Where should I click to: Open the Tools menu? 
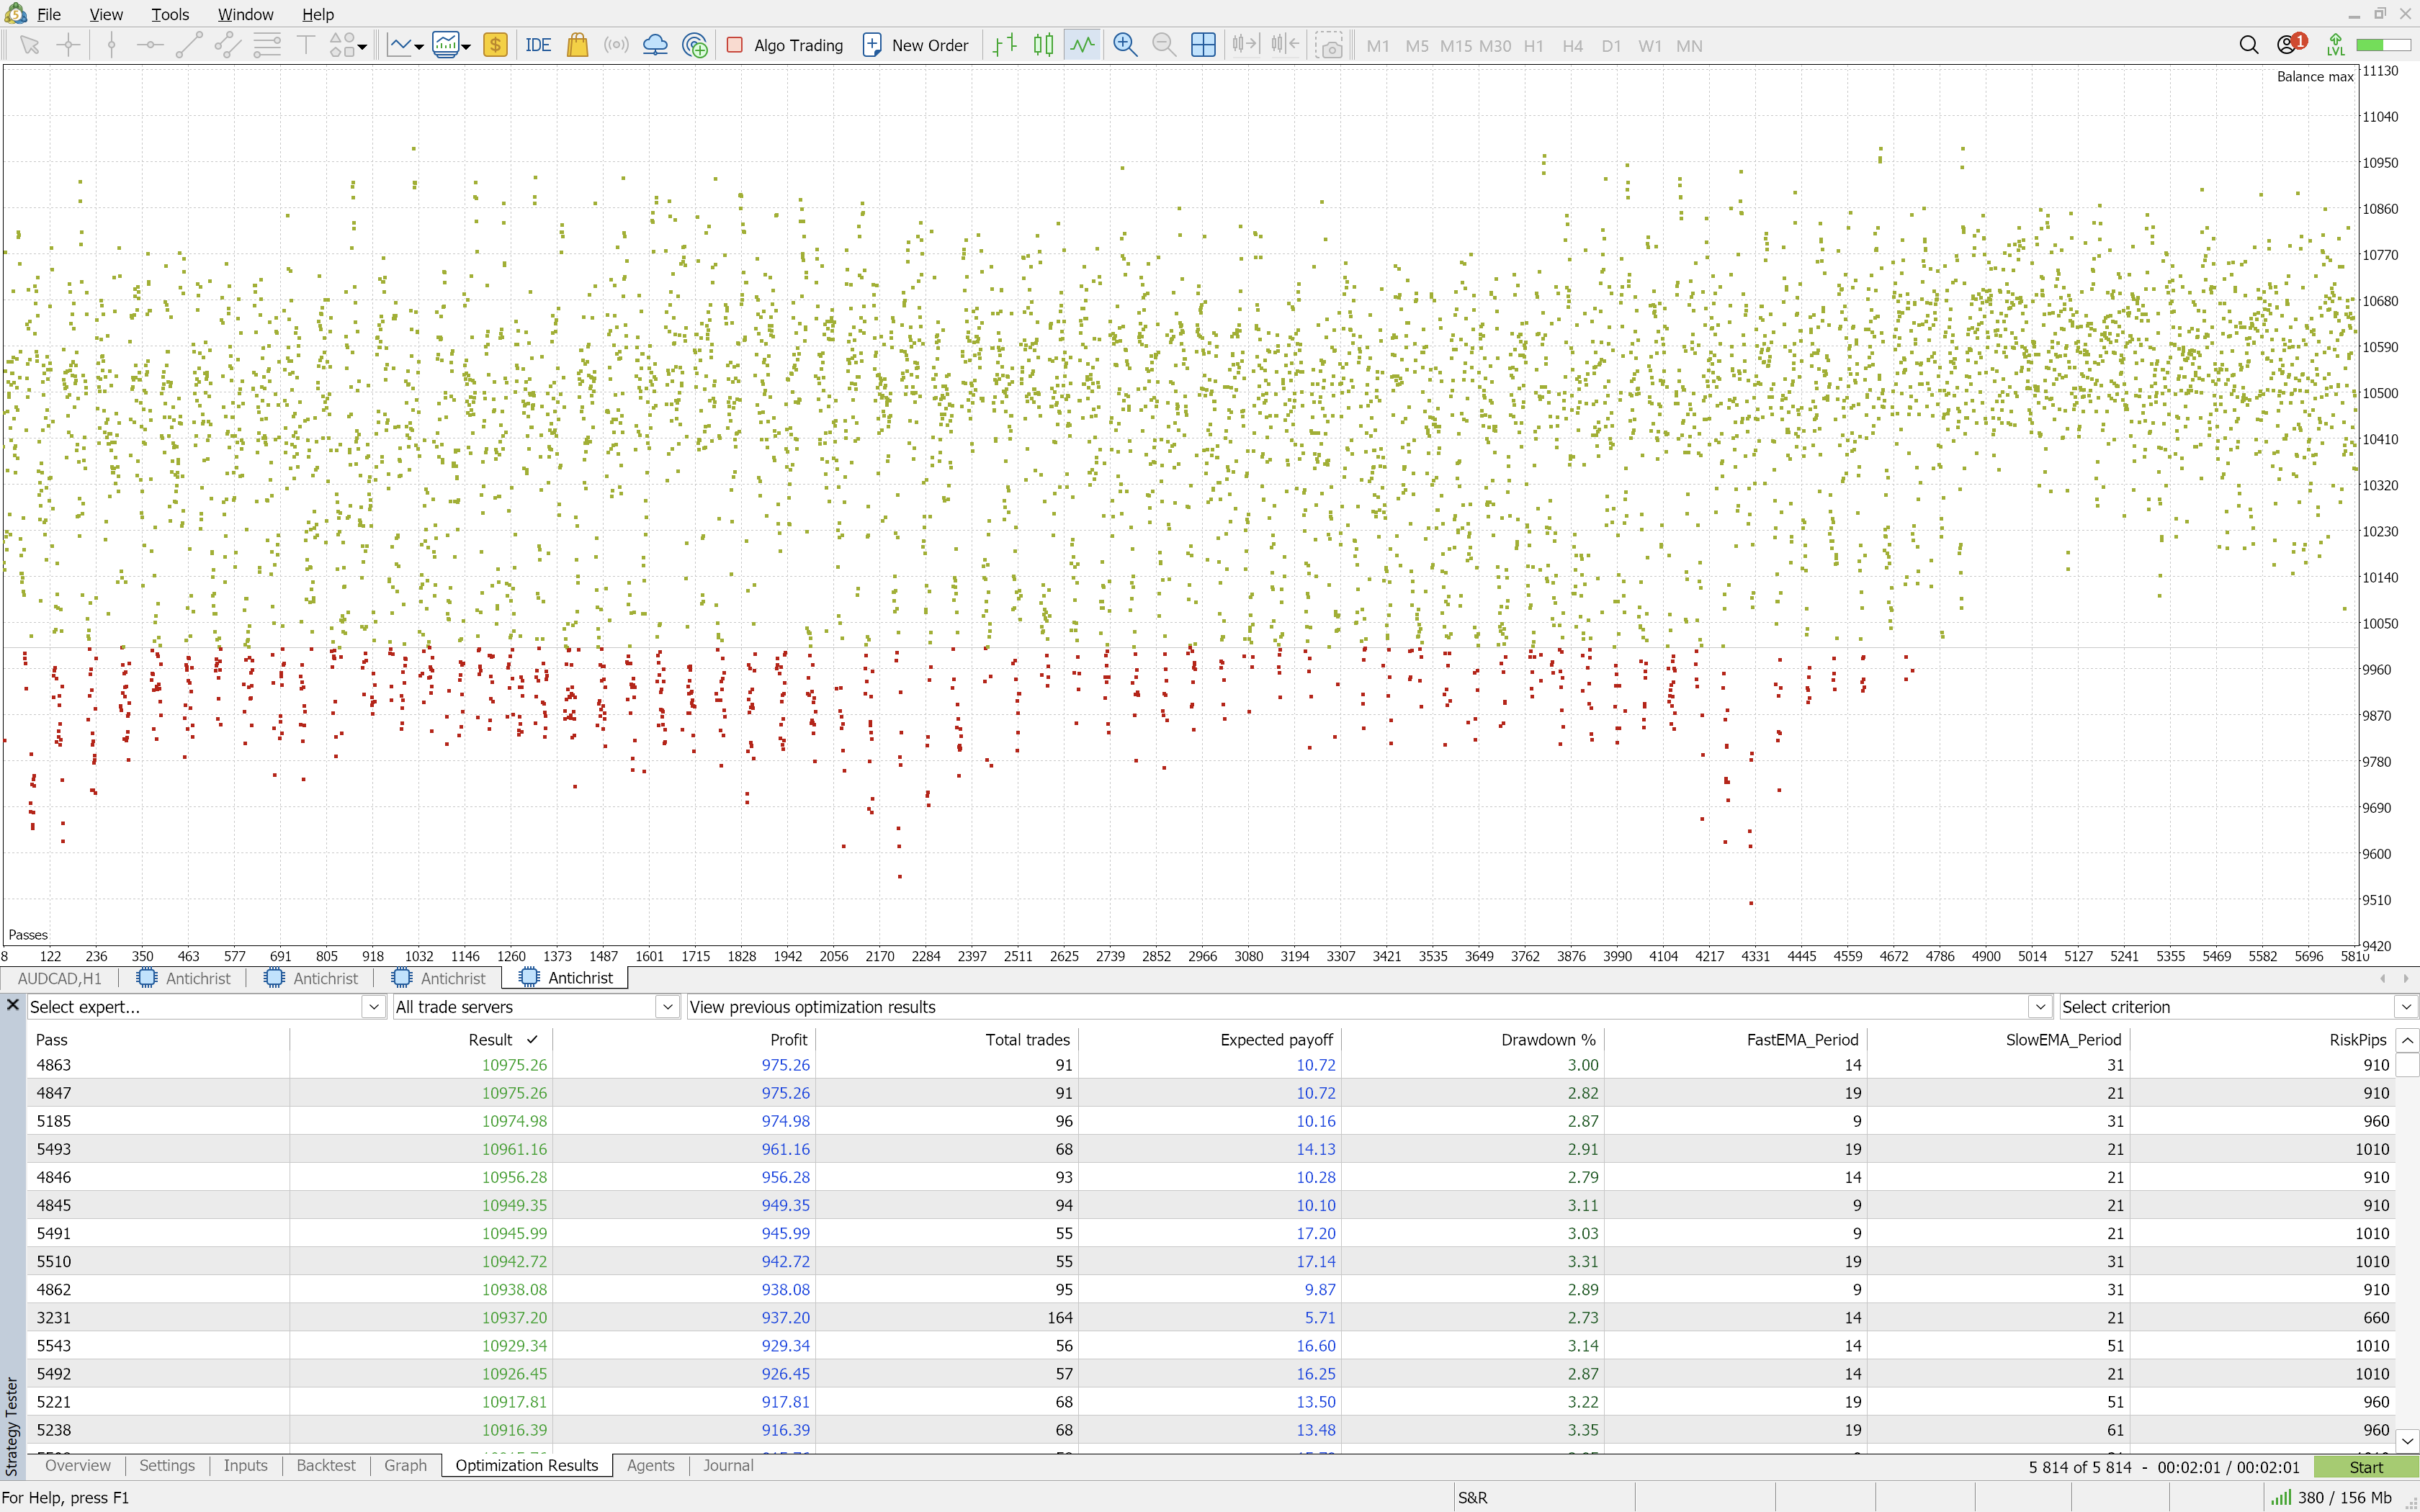coord(170,14)
